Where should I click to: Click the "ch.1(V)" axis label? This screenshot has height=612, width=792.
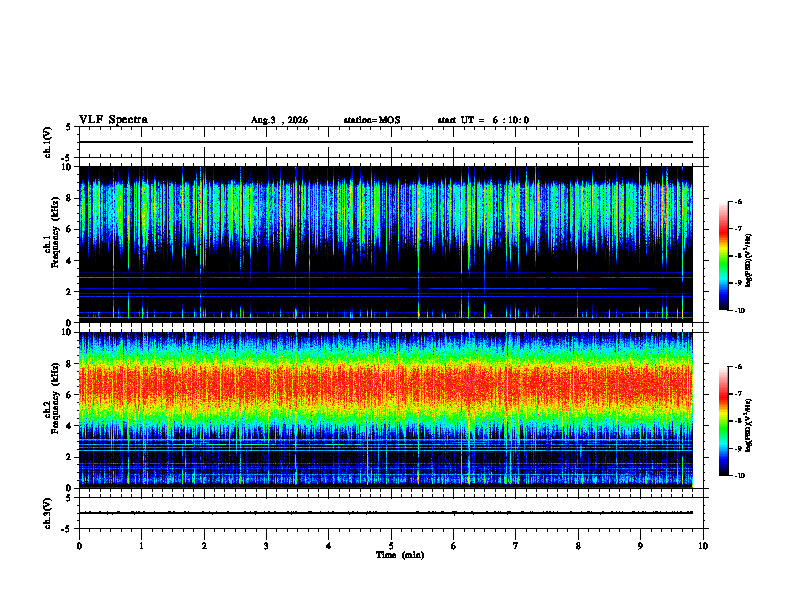(x=48, y=142)
